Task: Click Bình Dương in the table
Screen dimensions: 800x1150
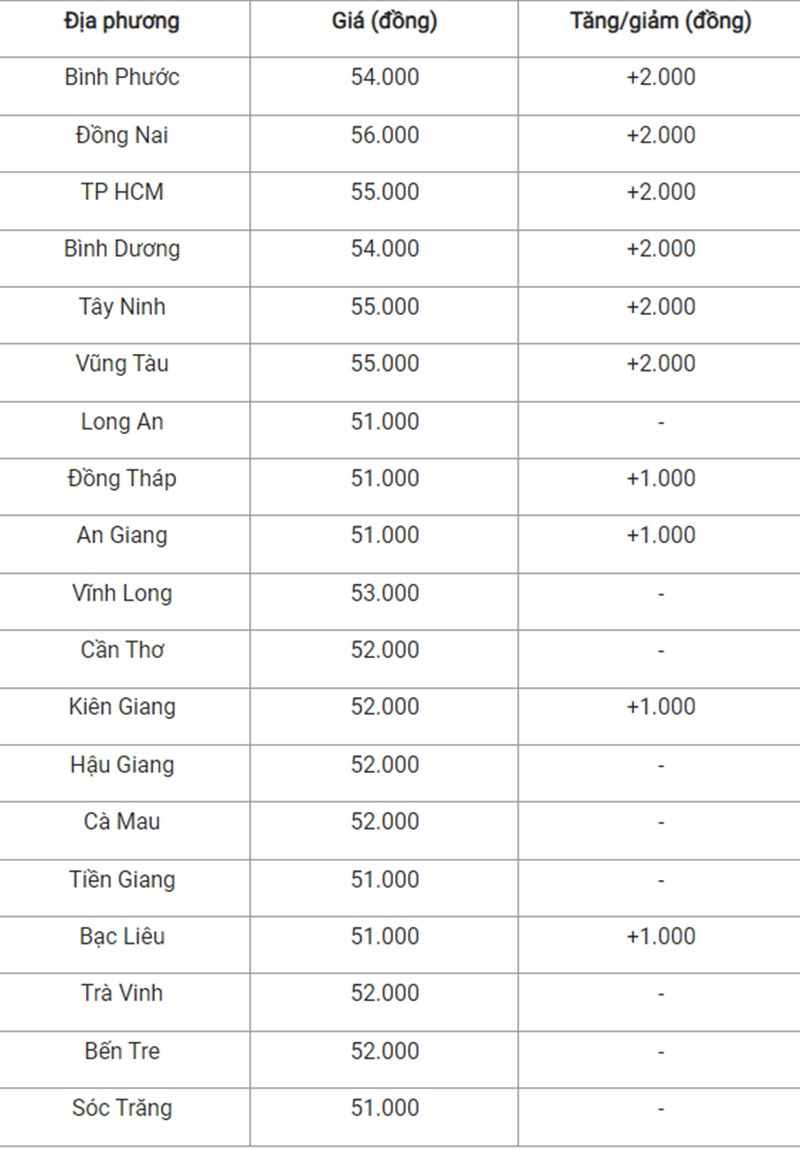Action: (122, 249)
